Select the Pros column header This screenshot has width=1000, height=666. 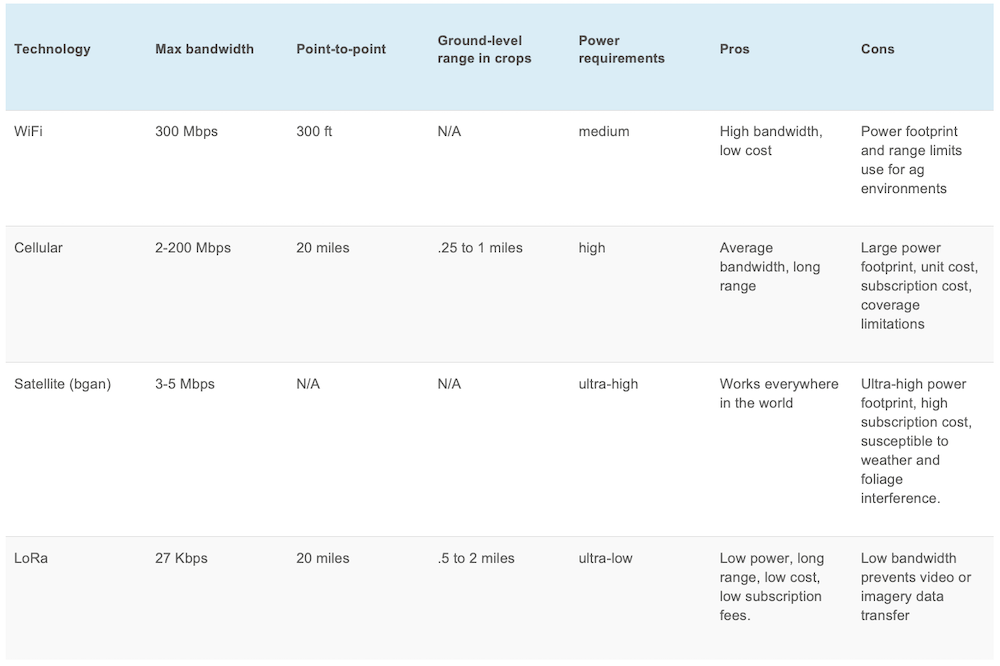point(736,49)
